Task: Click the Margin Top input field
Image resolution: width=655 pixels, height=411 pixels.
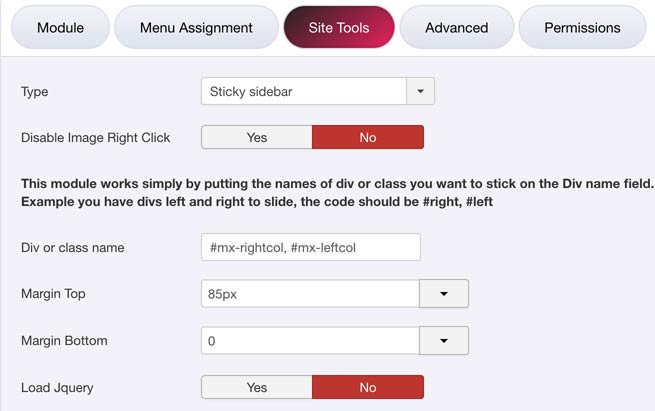Action: click(x=309, y=294)
